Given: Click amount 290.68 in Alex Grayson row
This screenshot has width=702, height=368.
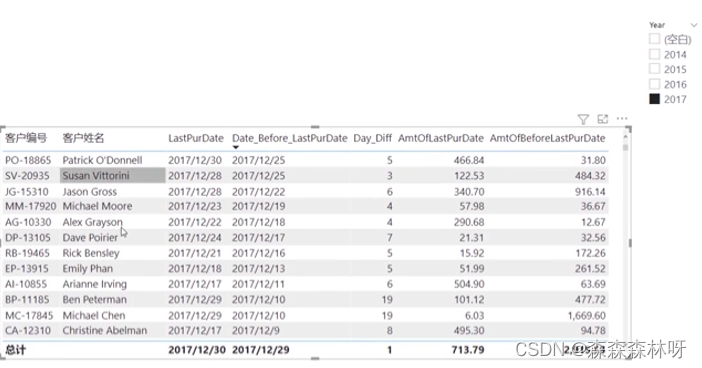Looking at the screenshot, I should point(469,222).
